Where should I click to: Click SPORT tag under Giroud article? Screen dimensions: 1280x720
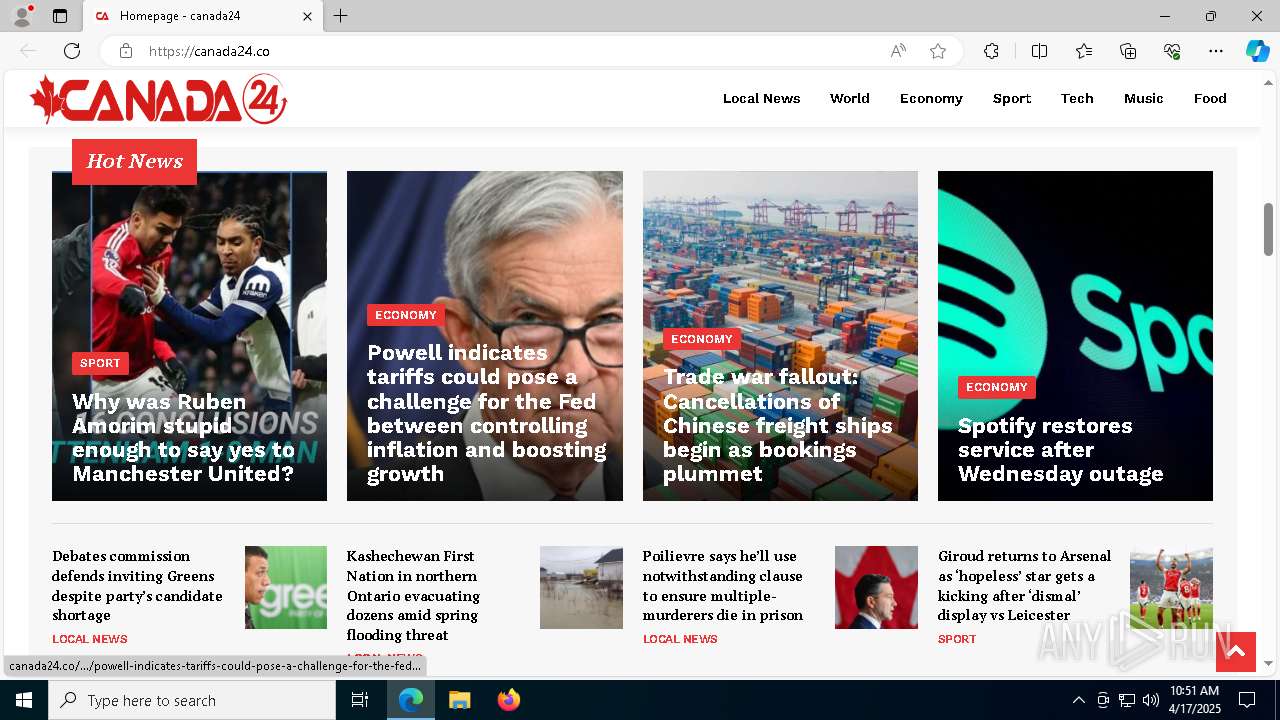point(957,639)
